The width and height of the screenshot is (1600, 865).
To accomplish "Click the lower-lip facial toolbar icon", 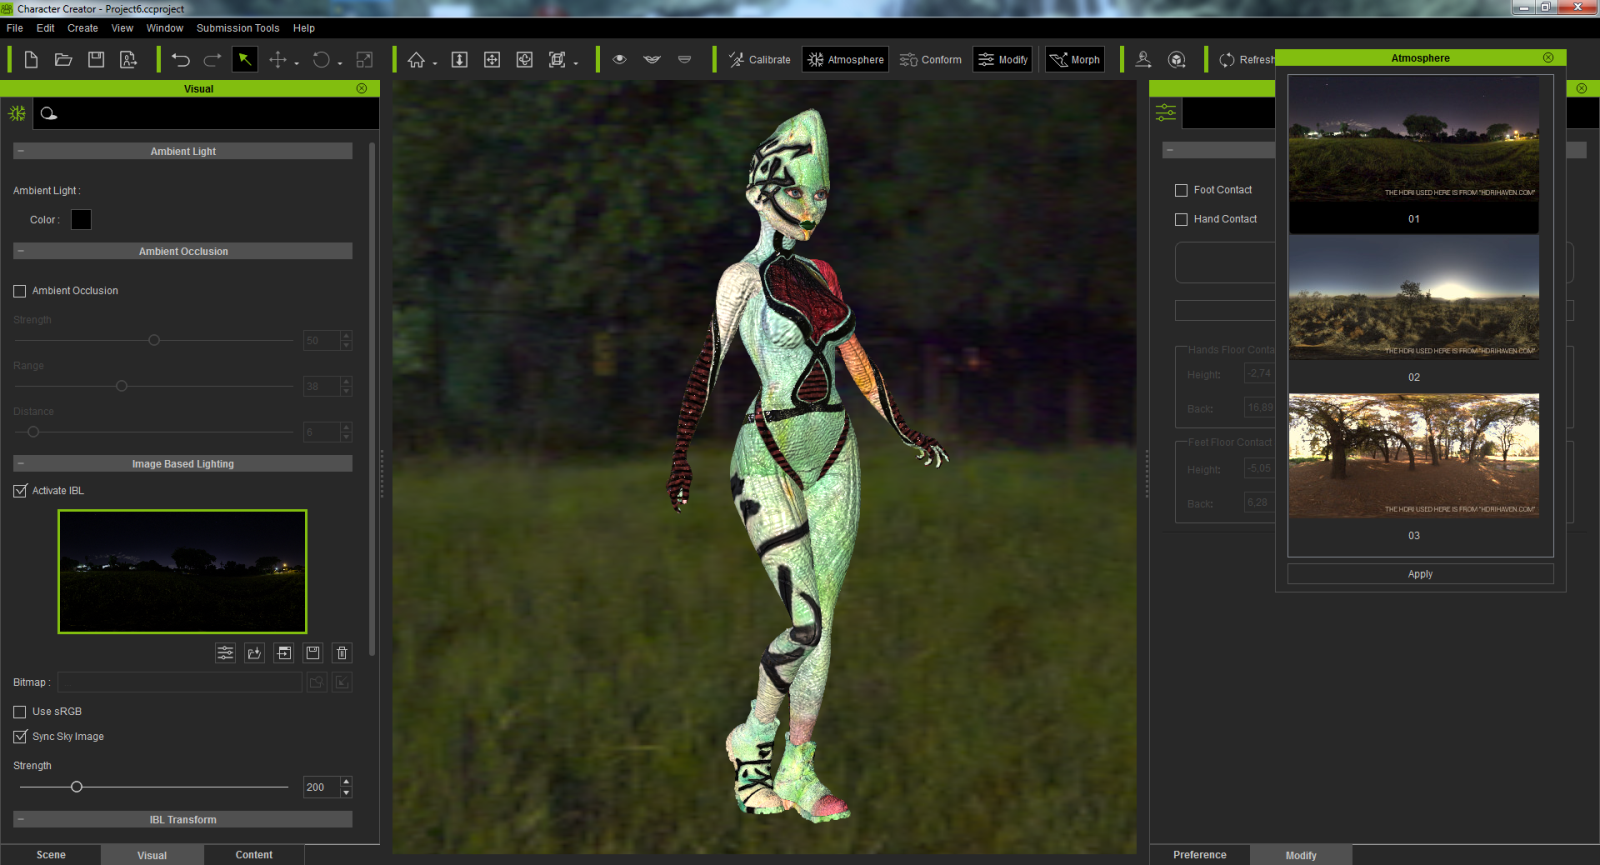I will 684,60.
